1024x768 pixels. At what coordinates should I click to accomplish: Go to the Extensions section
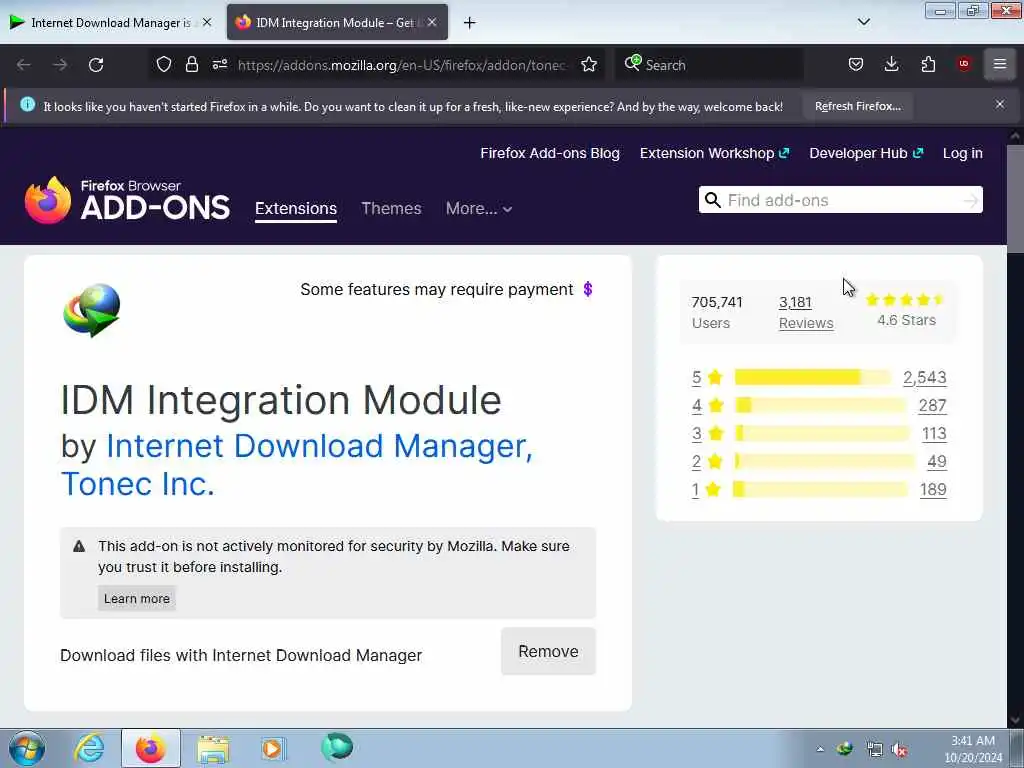296,208
